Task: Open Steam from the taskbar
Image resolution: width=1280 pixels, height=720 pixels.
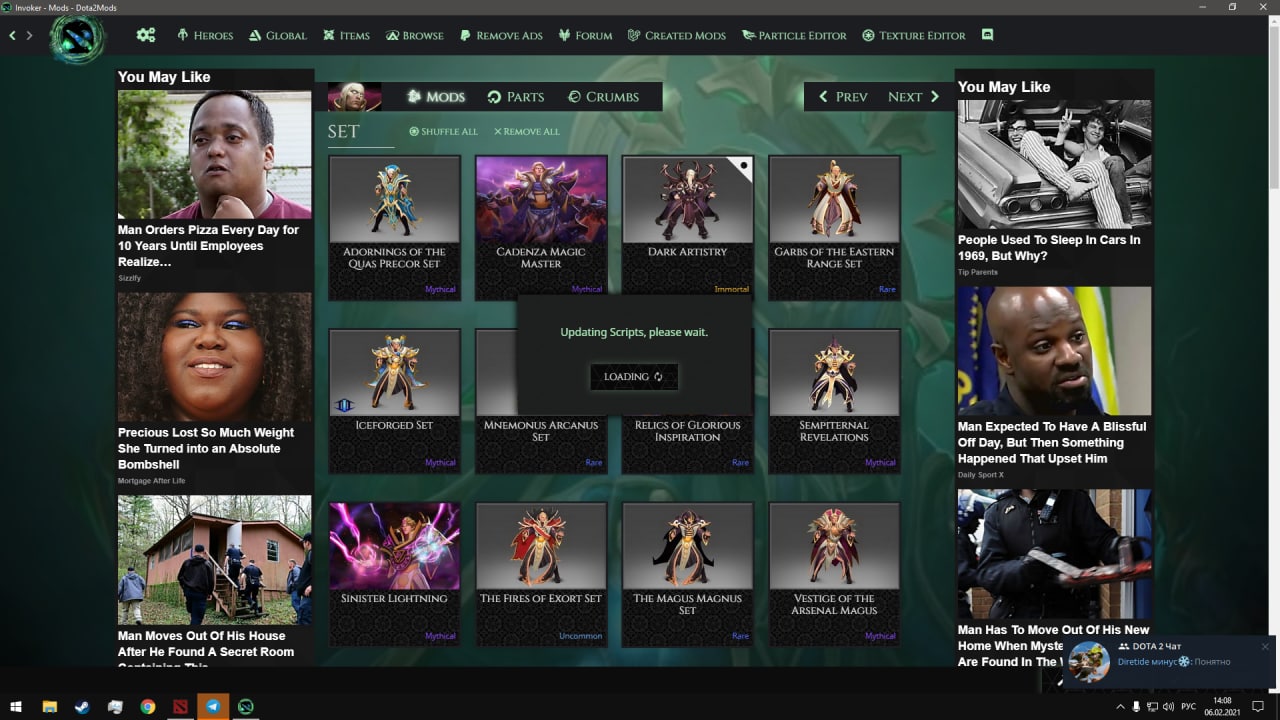Action: click(x=82, y=706)
